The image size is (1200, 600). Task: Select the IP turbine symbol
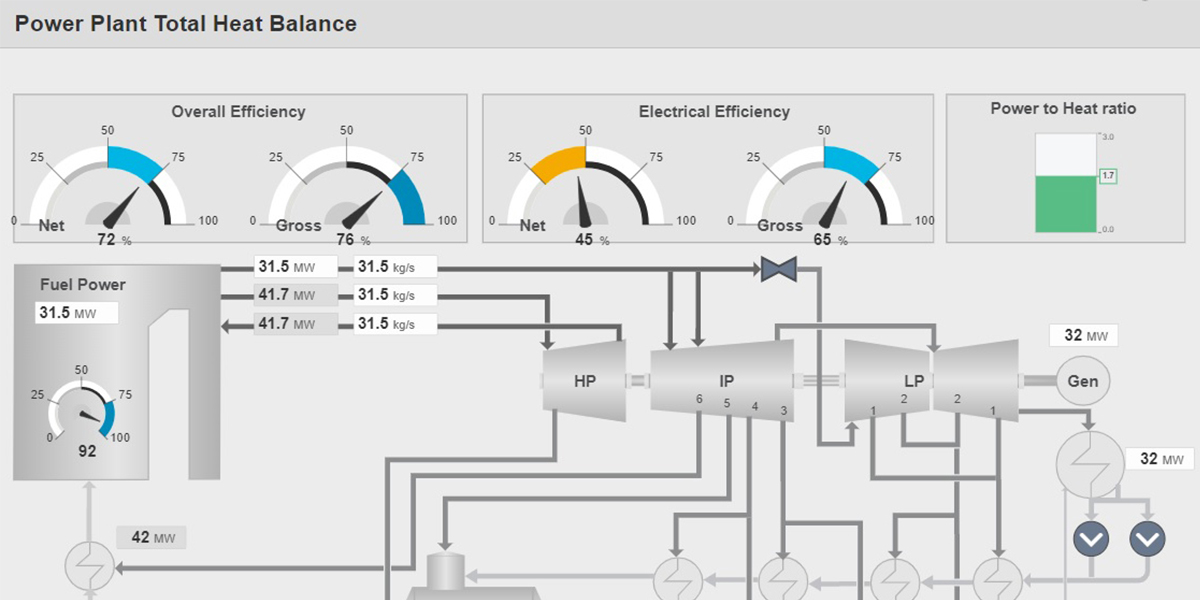[725, 381]
